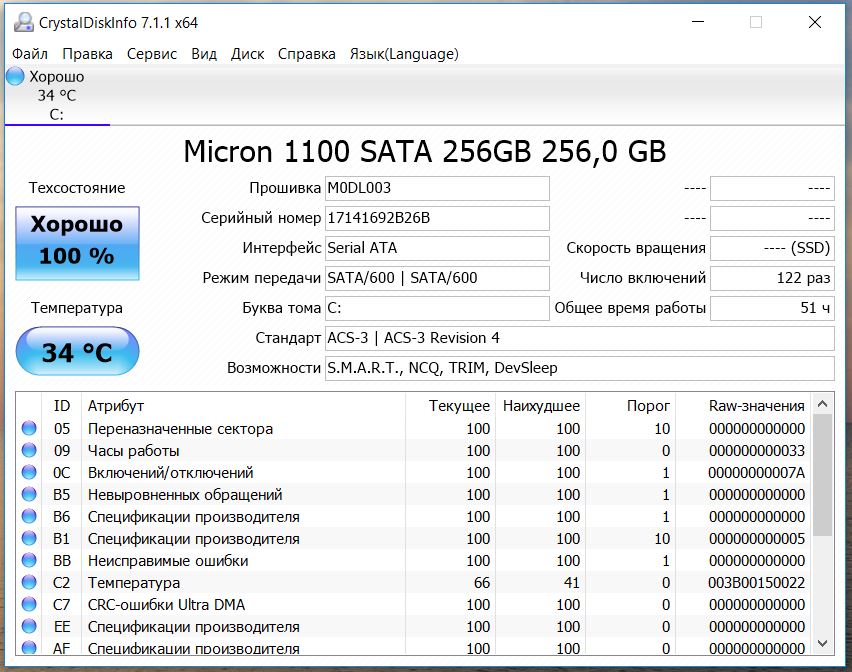
Task: Click the Порог column header
Action: (631, 406)
